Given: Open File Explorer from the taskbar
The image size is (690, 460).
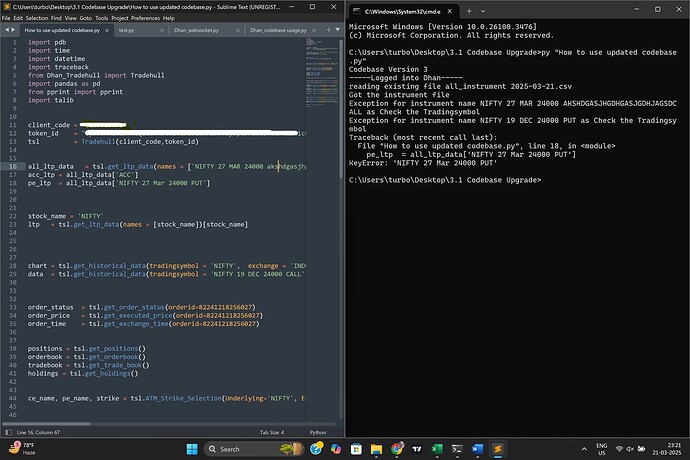Looking at the screenshot, I should coord(376,449).
